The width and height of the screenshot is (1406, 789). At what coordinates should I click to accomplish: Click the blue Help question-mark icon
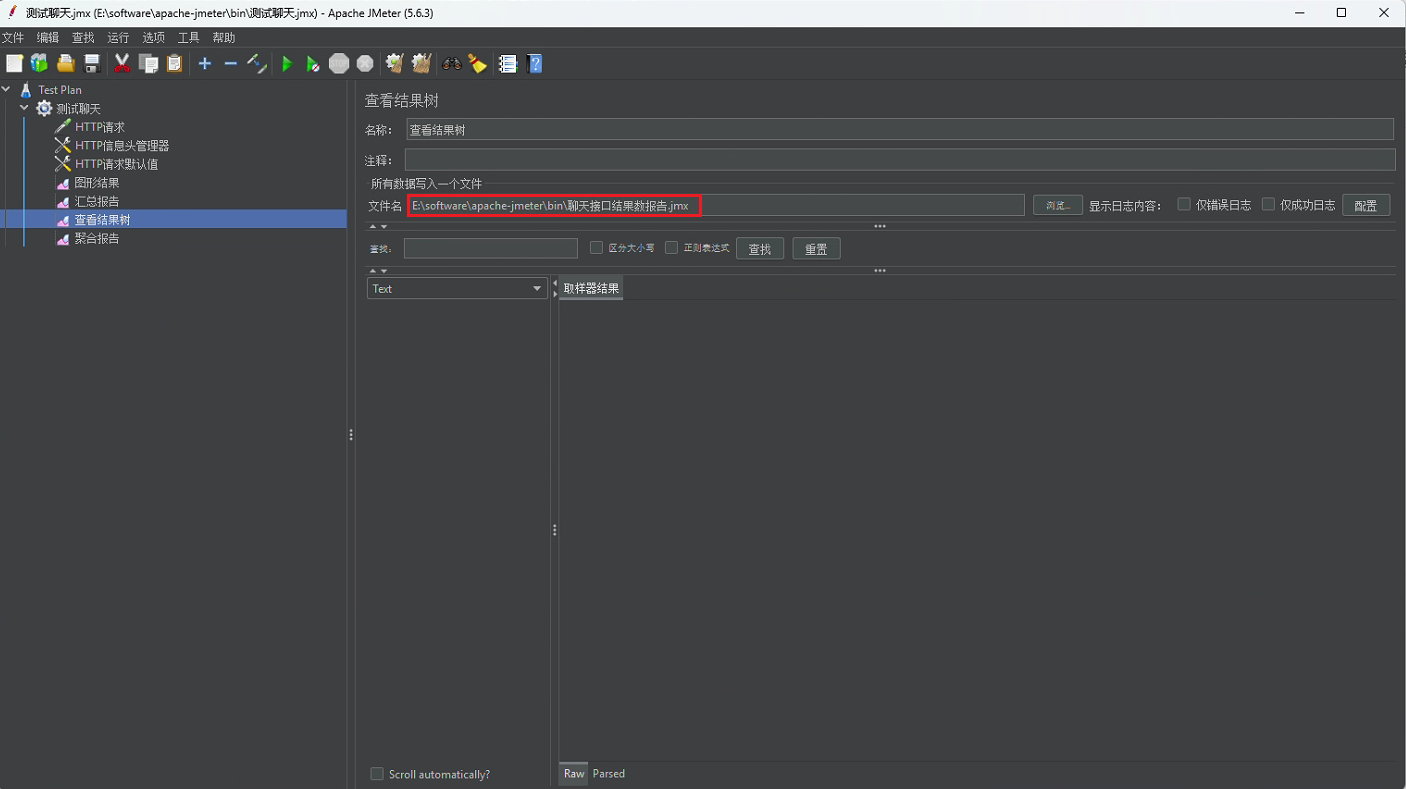[x=535, y=64]
